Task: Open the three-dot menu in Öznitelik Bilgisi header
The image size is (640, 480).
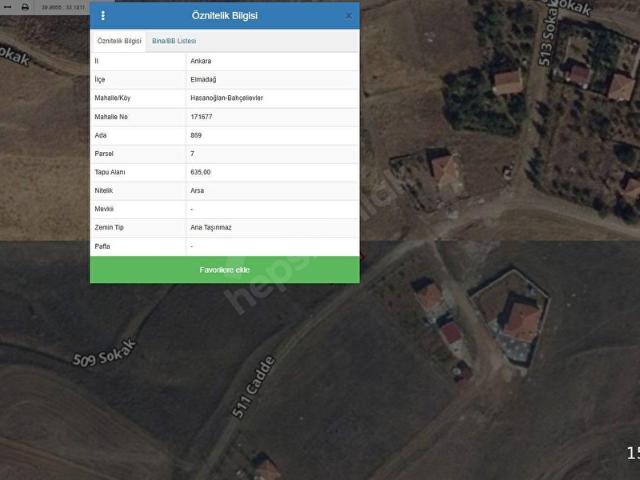Action: [x=103, y=16]
